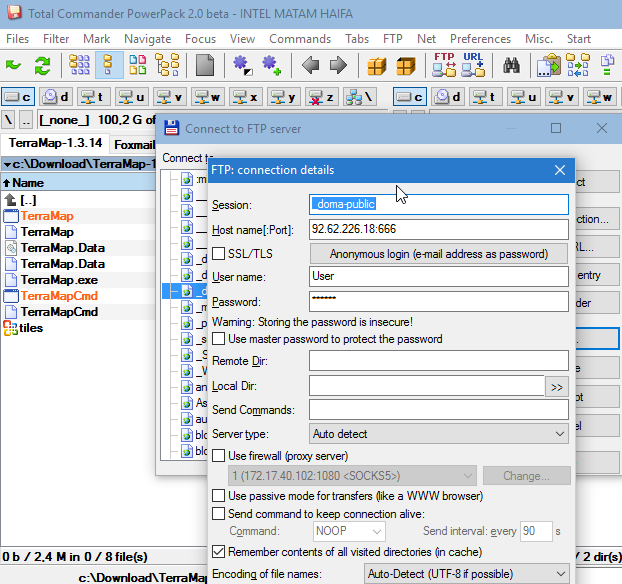Open the Commands menu
The width and height of the screenshot is (622, 584).
pyautogui.click(x=300, y=39)
